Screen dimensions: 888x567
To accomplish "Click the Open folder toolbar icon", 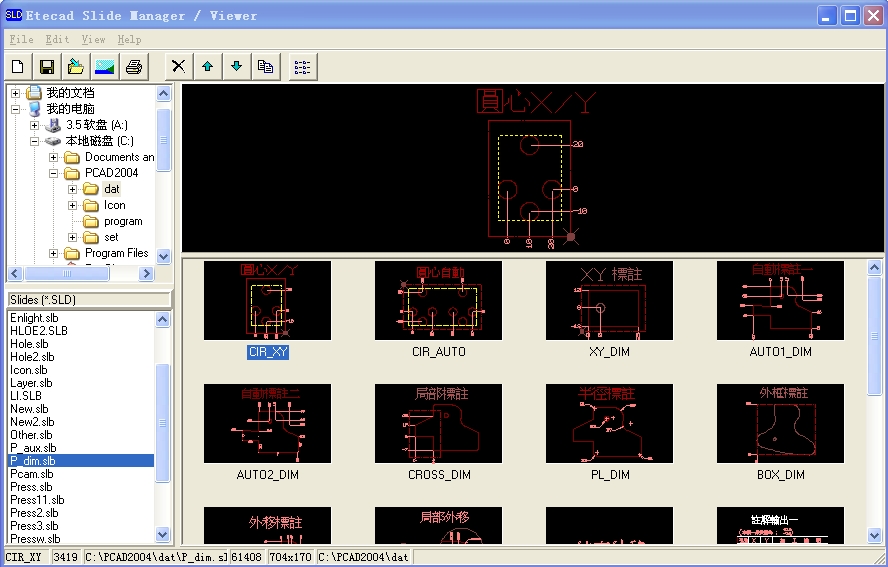I will tap(75, 67).
